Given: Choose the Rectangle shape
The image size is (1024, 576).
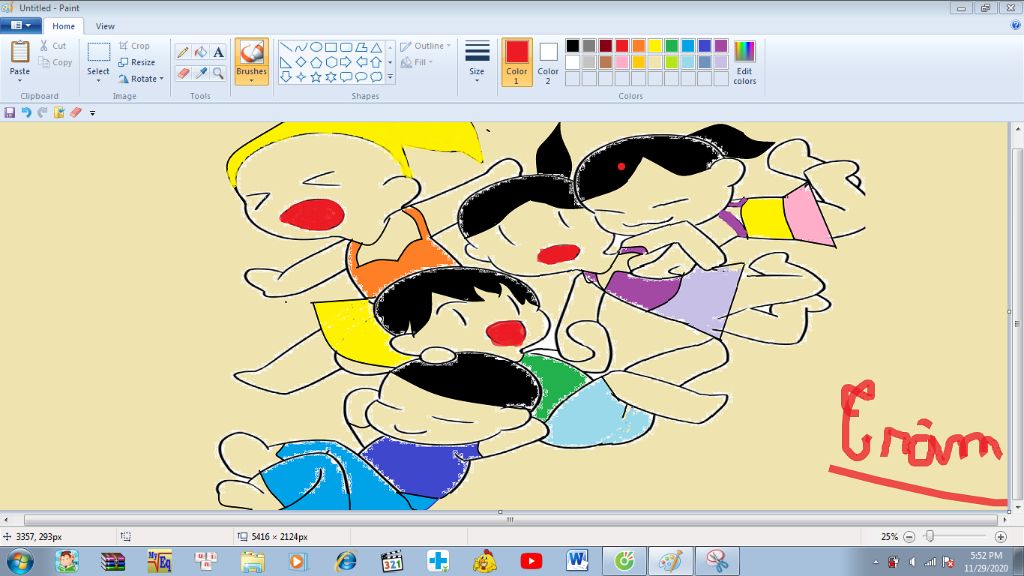Looking at the screenshot, I should pos(330,47).
